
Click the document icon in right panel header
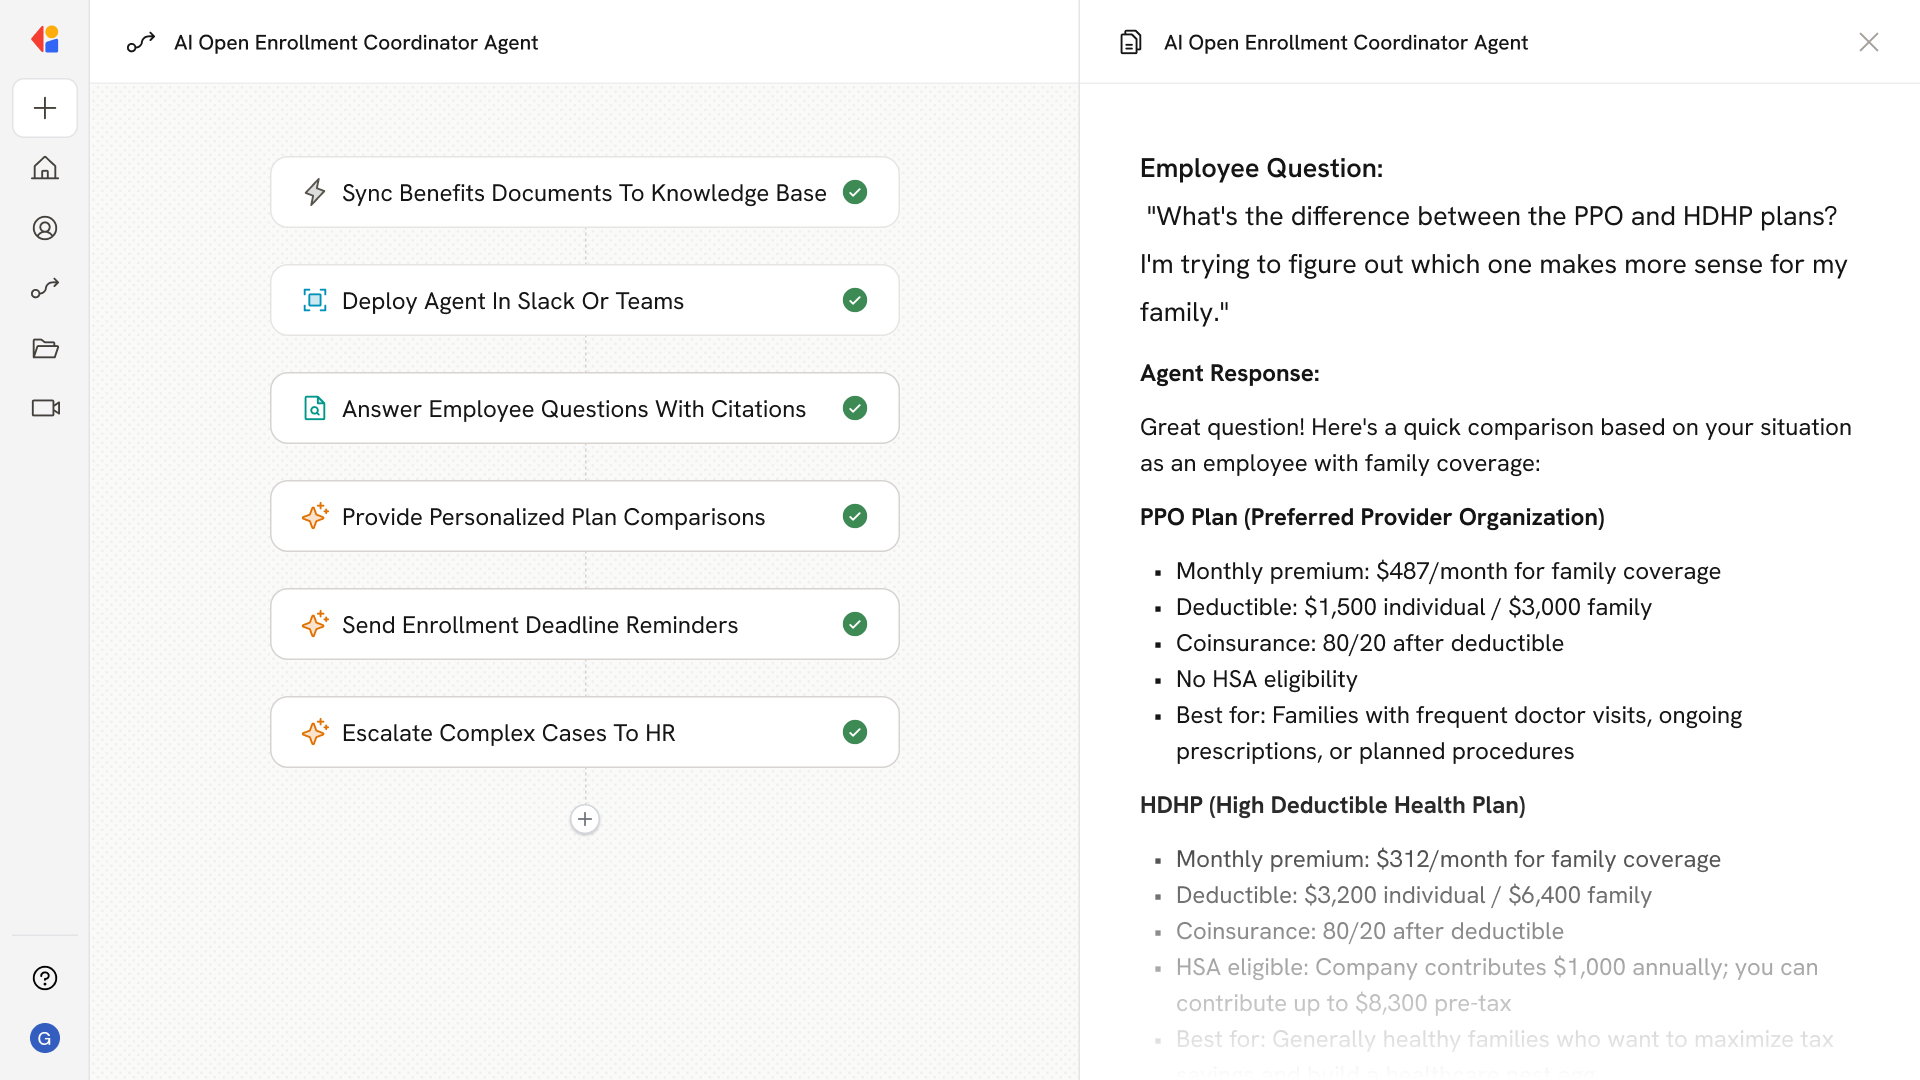1130,42
